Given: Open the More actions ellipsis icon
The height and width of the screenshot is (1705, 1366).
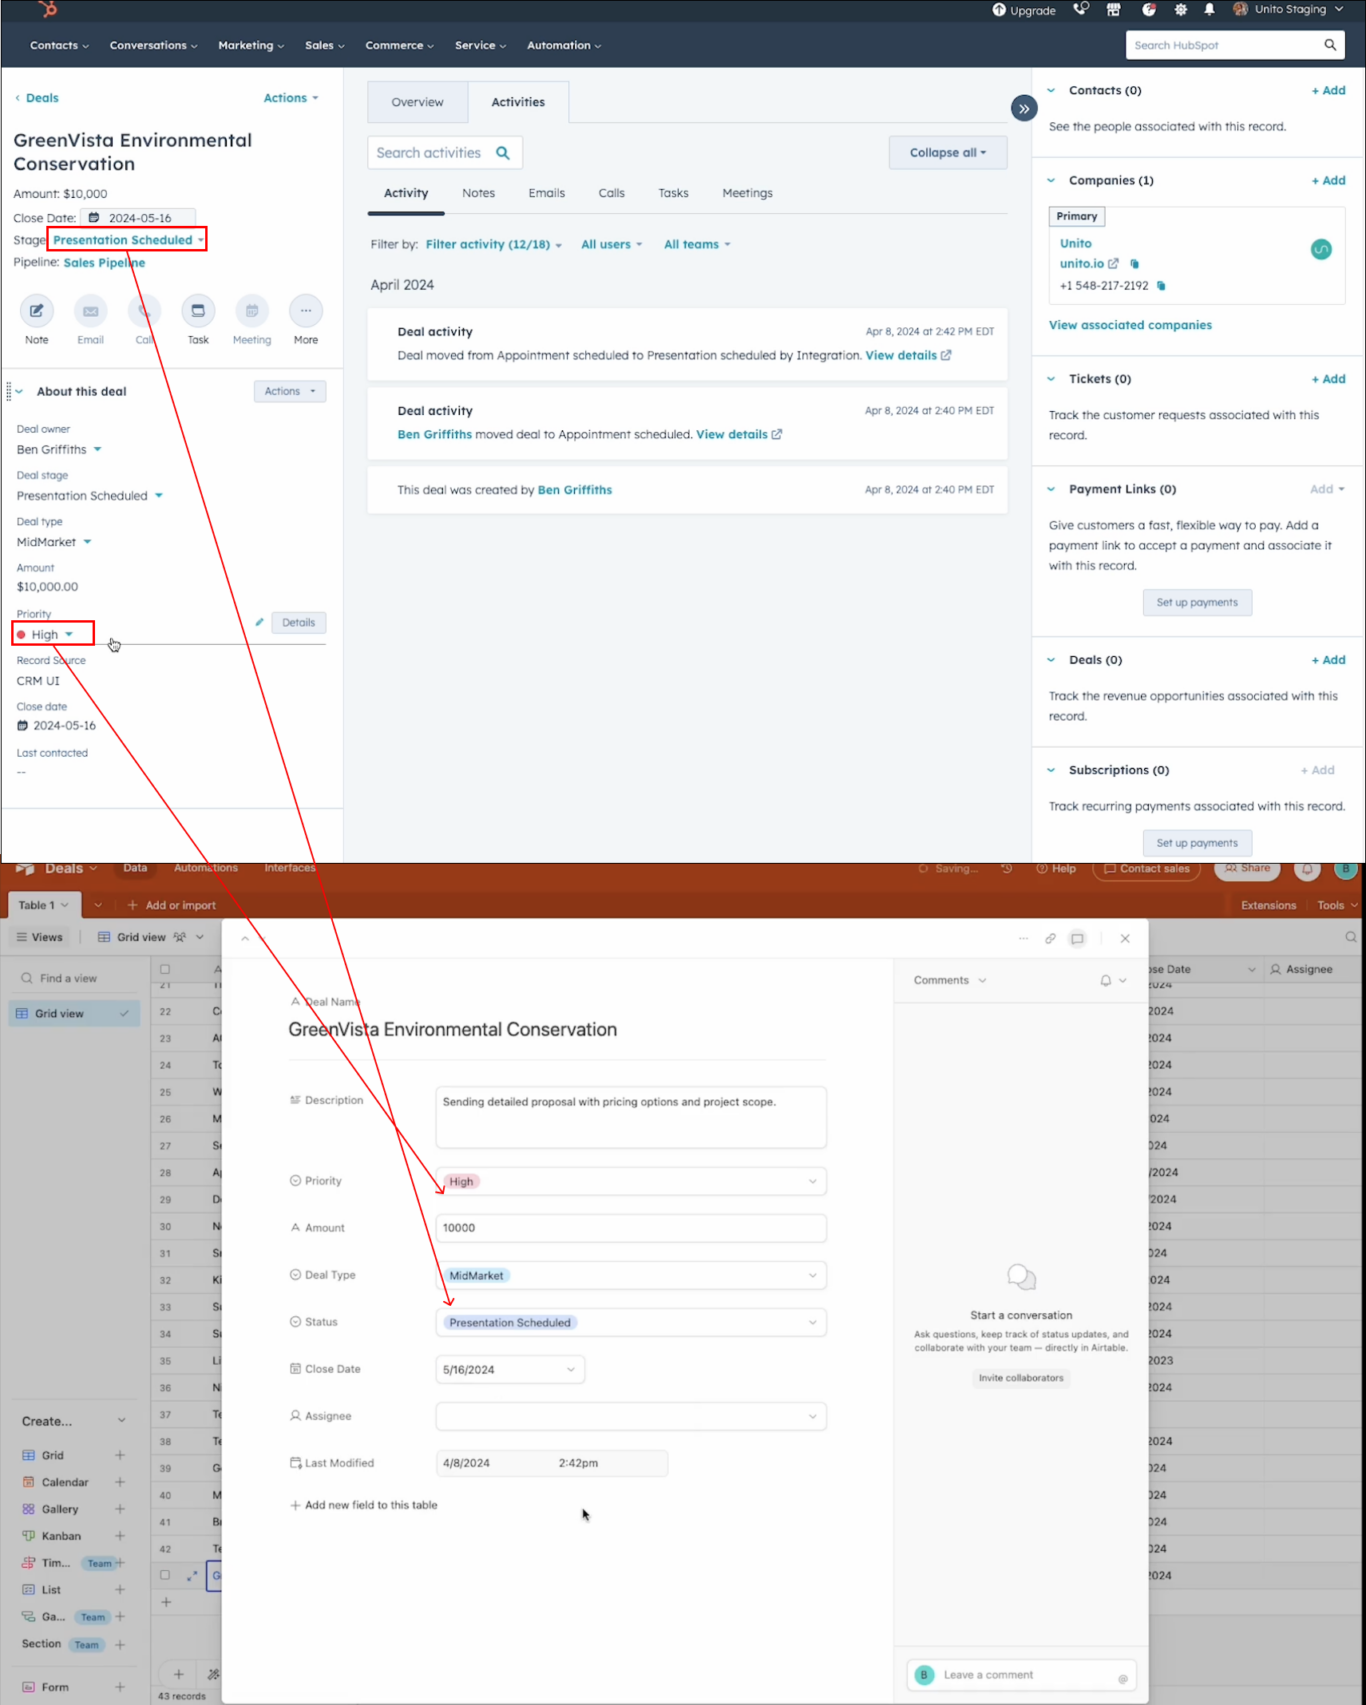Looking at the screenshot, I should [x=306, y=311].
